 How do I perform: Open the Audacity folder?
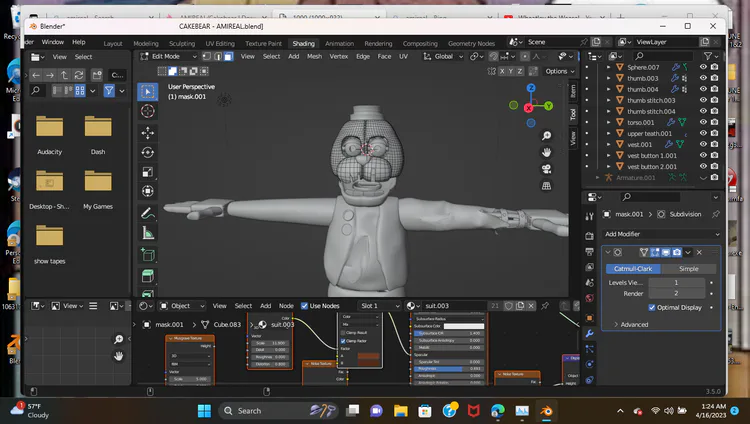click(50, 135)
